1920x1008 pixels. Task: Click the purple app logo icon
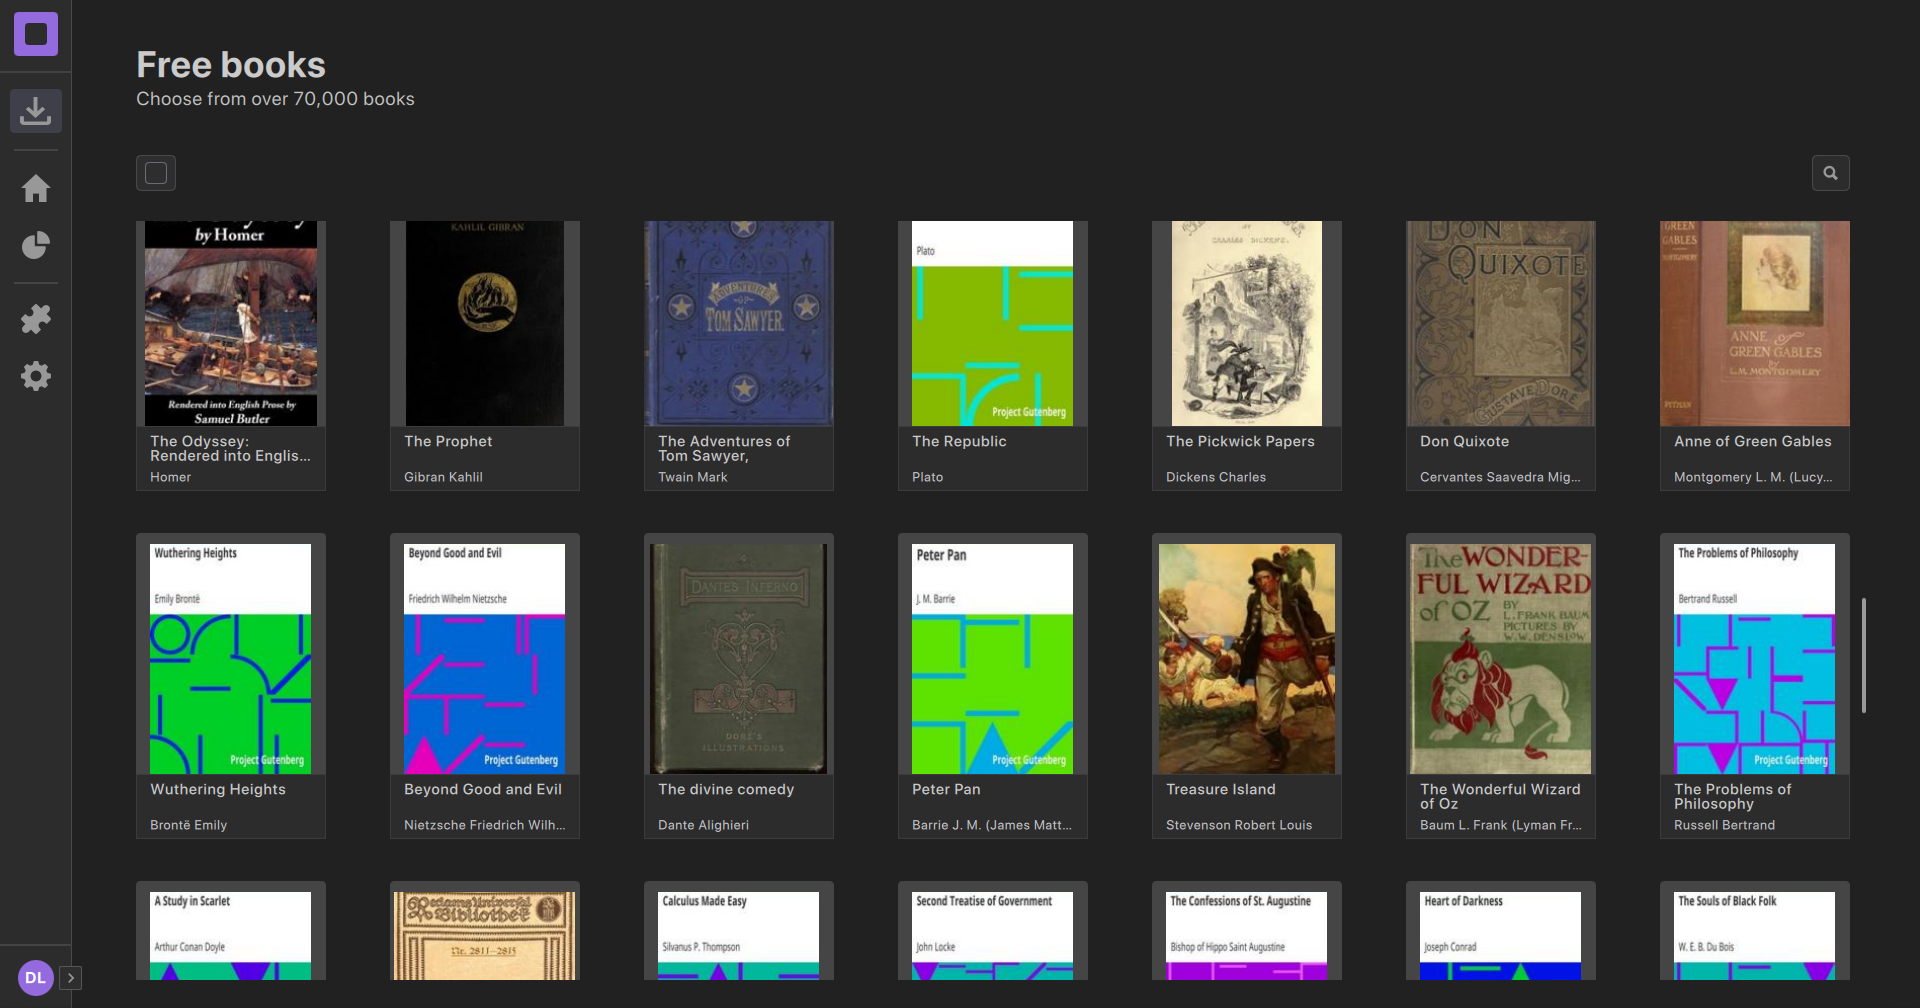tap(36, 34)
